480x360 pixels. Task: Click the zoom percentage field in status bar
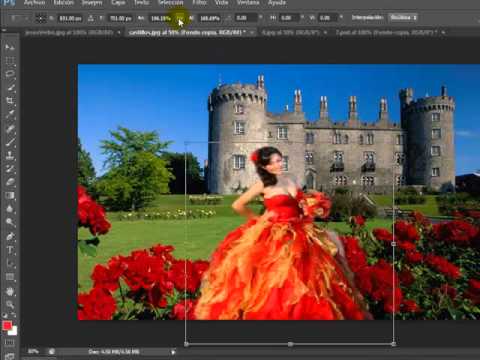(x=33, y=352)
